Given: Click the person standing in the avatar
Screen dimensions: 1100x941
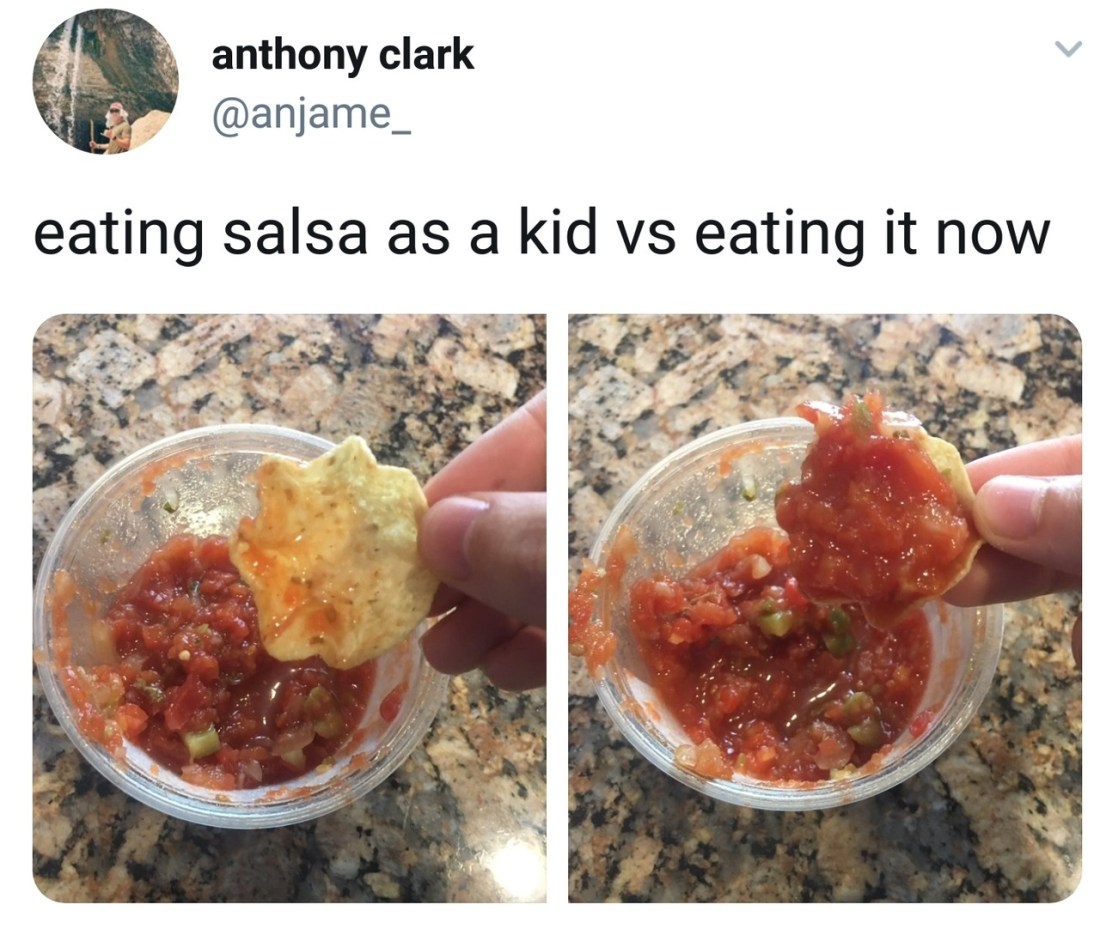Looking at the screenshot, I should 116,127.
